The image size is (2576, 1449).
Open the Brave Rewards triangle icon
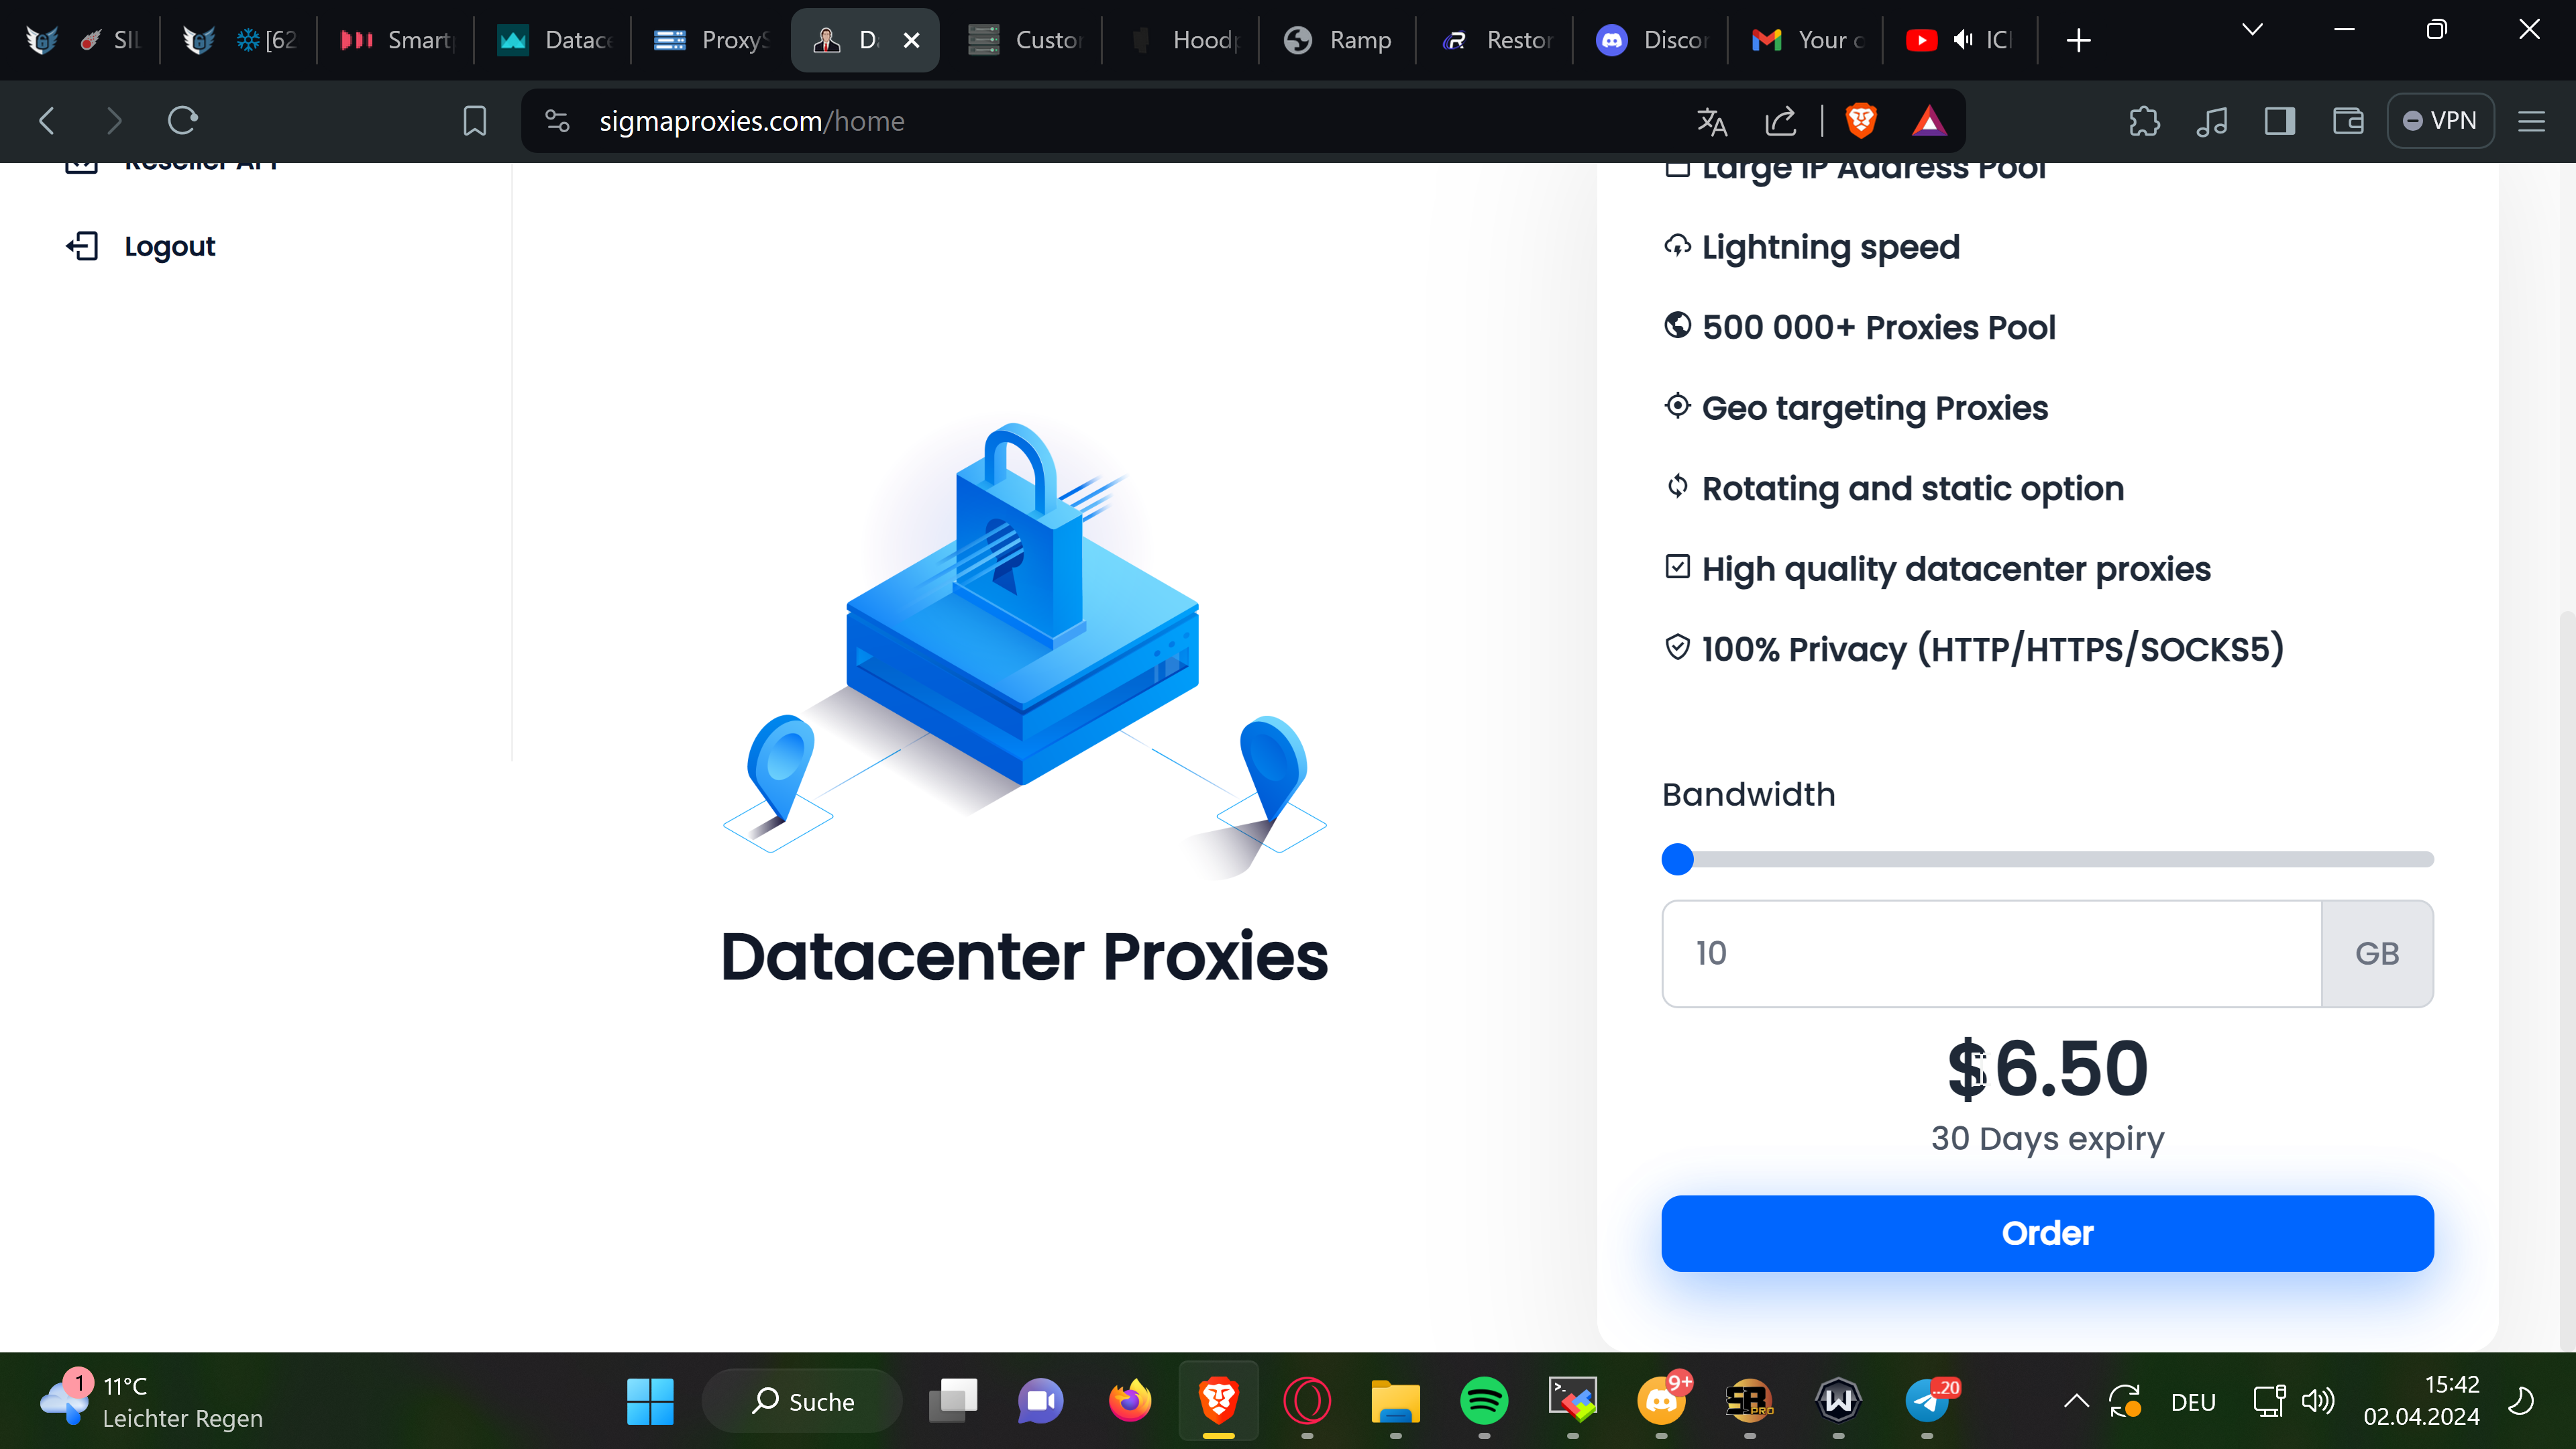(x=1929, y=121)
